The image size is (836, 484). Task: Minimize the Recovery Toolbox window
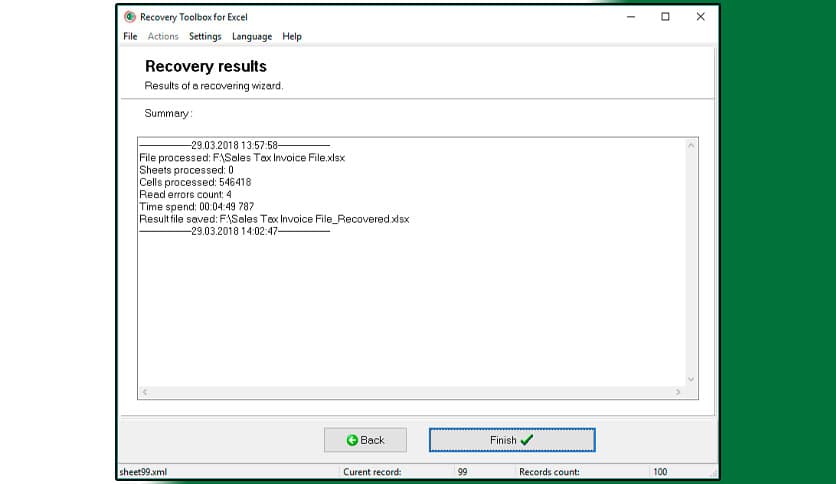point(631,17)
